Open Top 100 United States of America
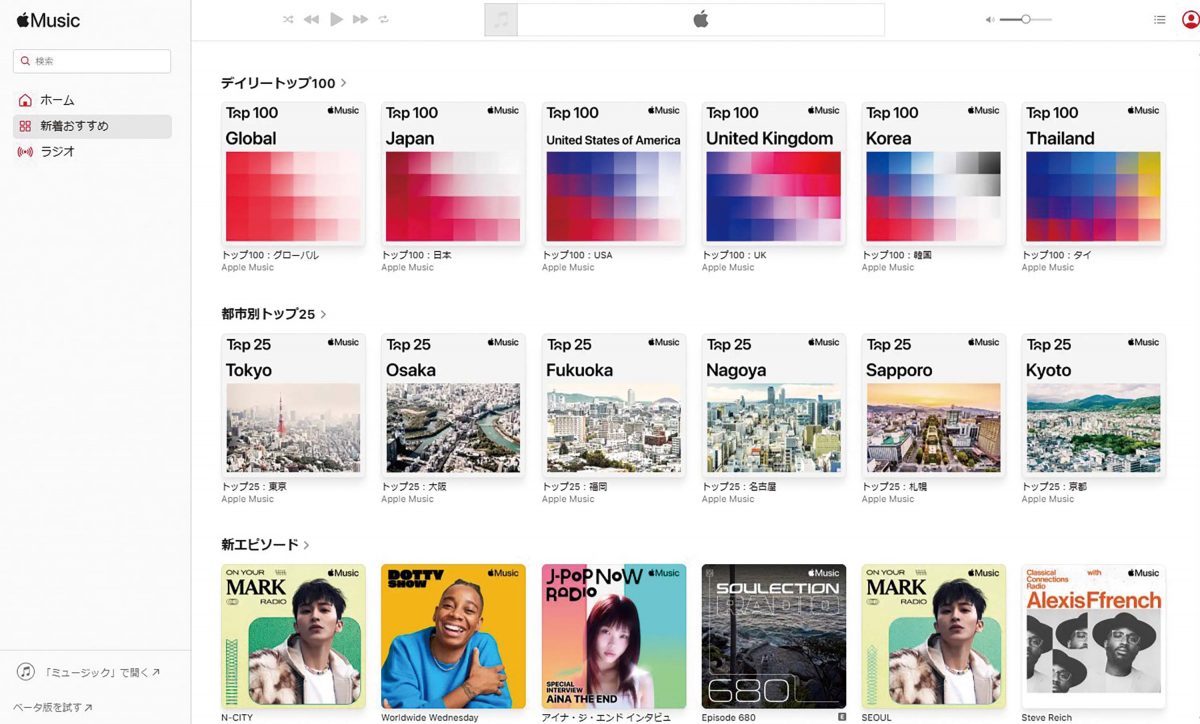The height and width of the screenshot is (724, 1200). 614,174
